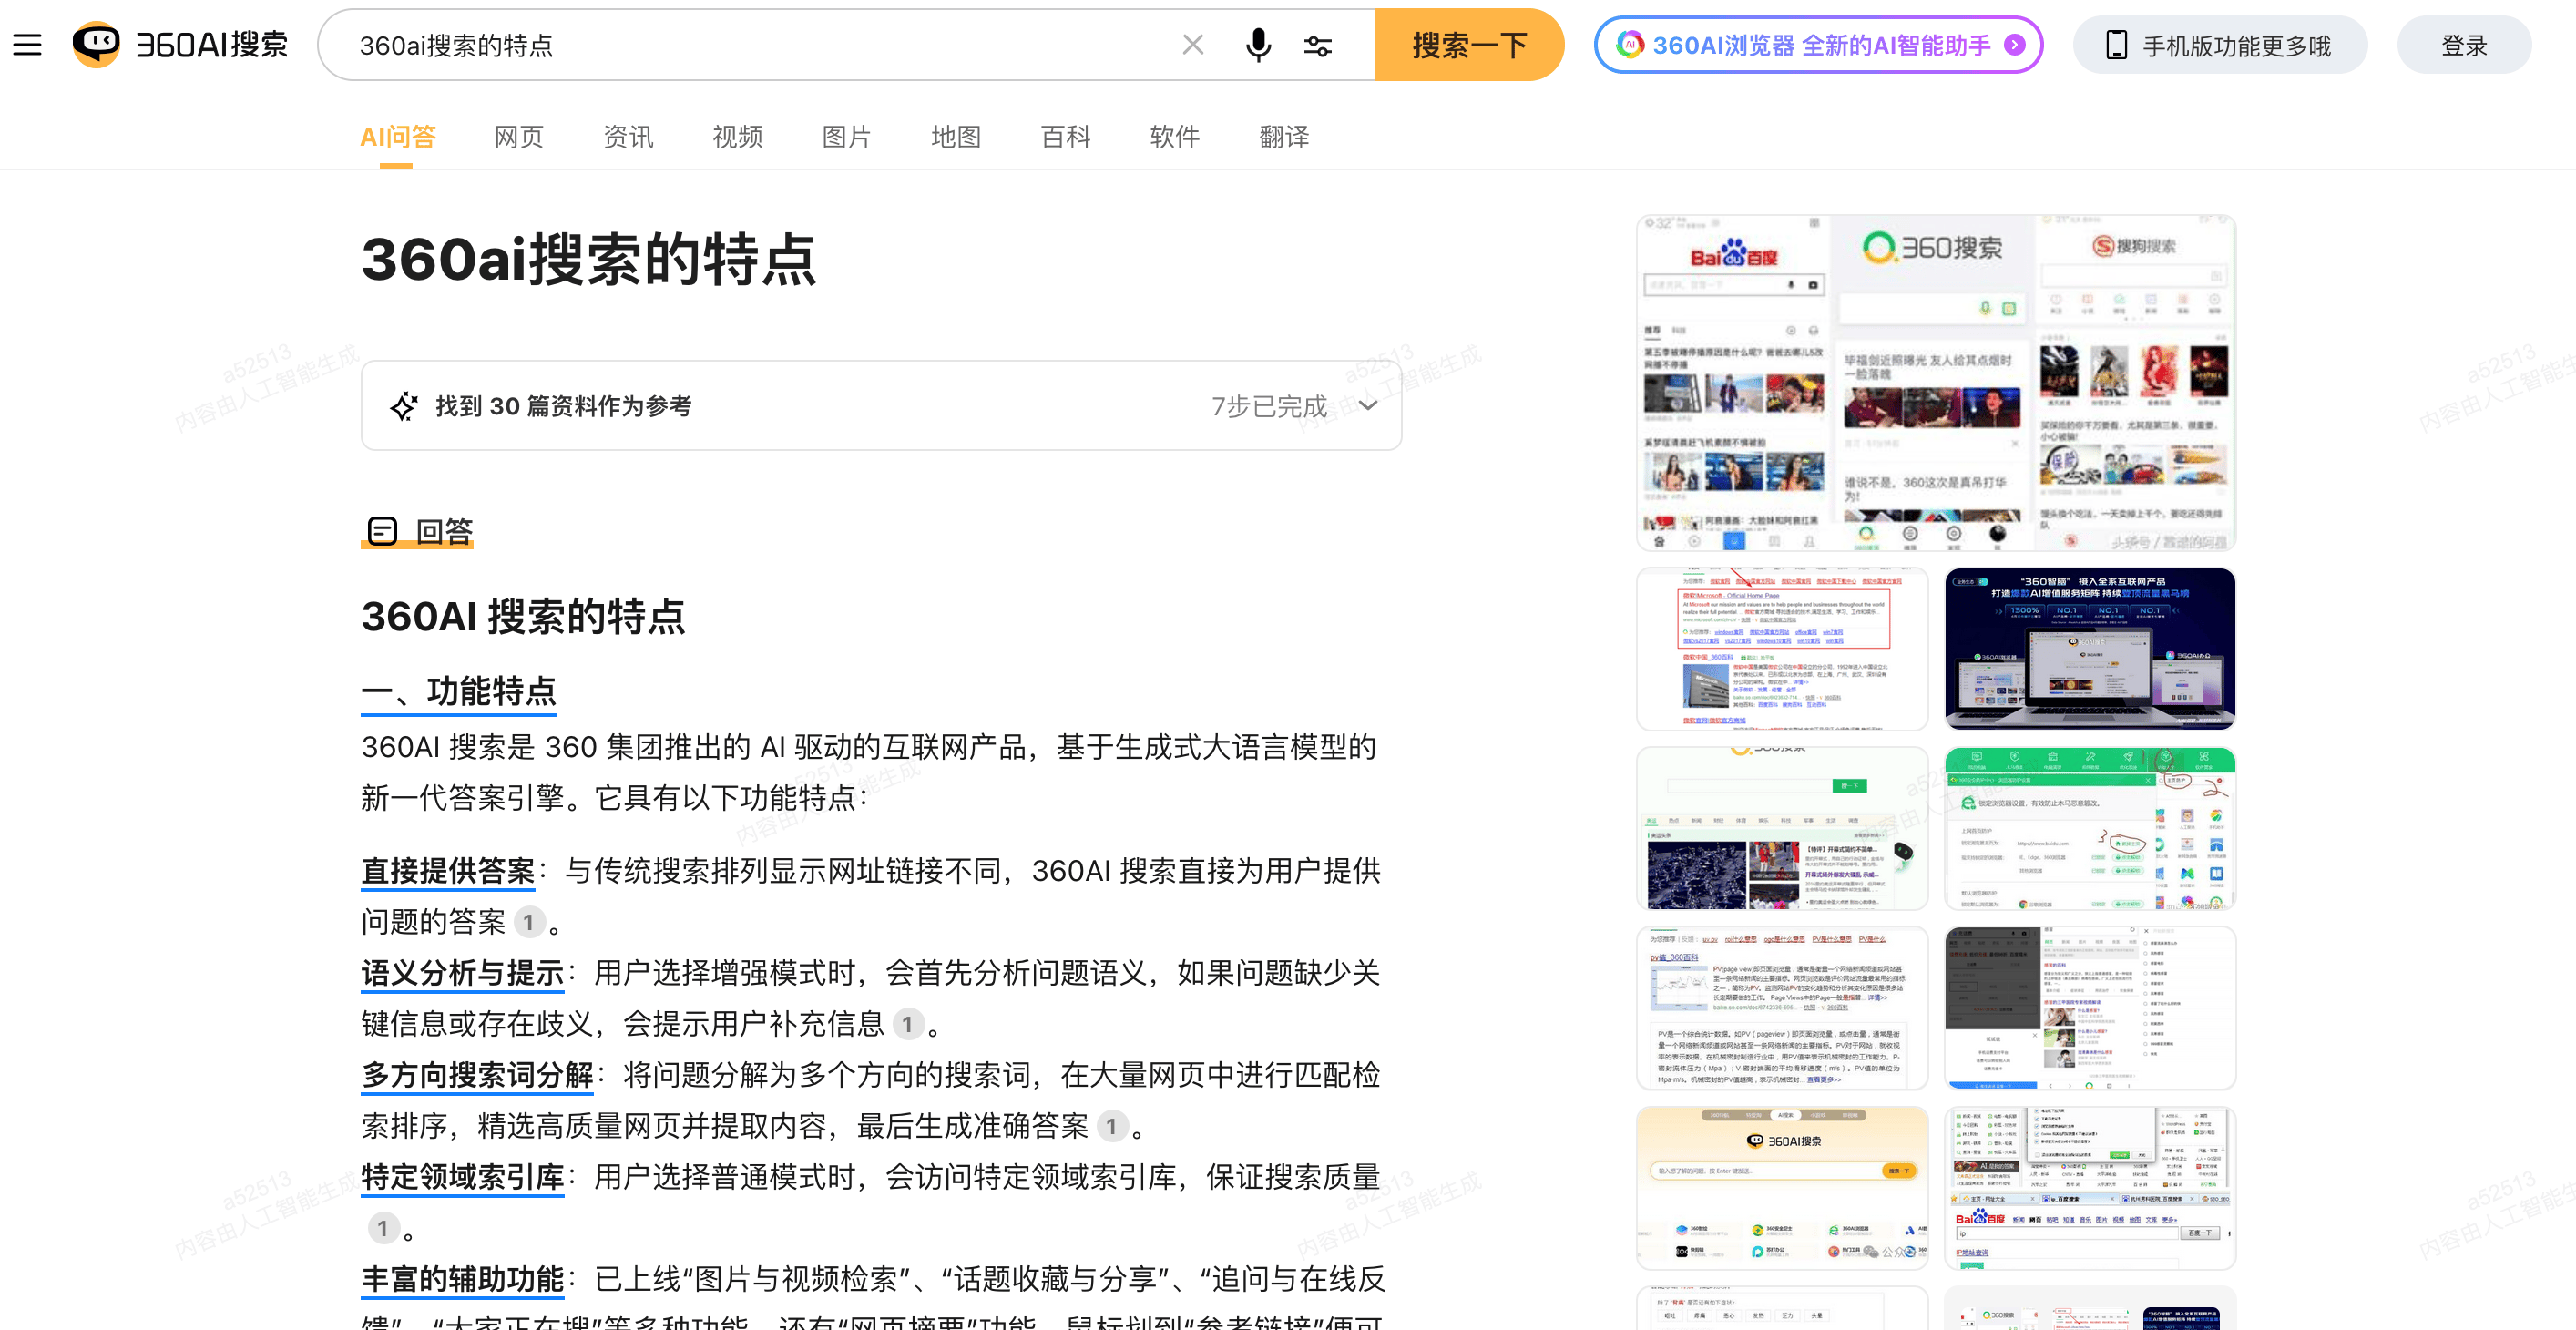Click the 手机版功能更多哦 button

coord(2219,45)
